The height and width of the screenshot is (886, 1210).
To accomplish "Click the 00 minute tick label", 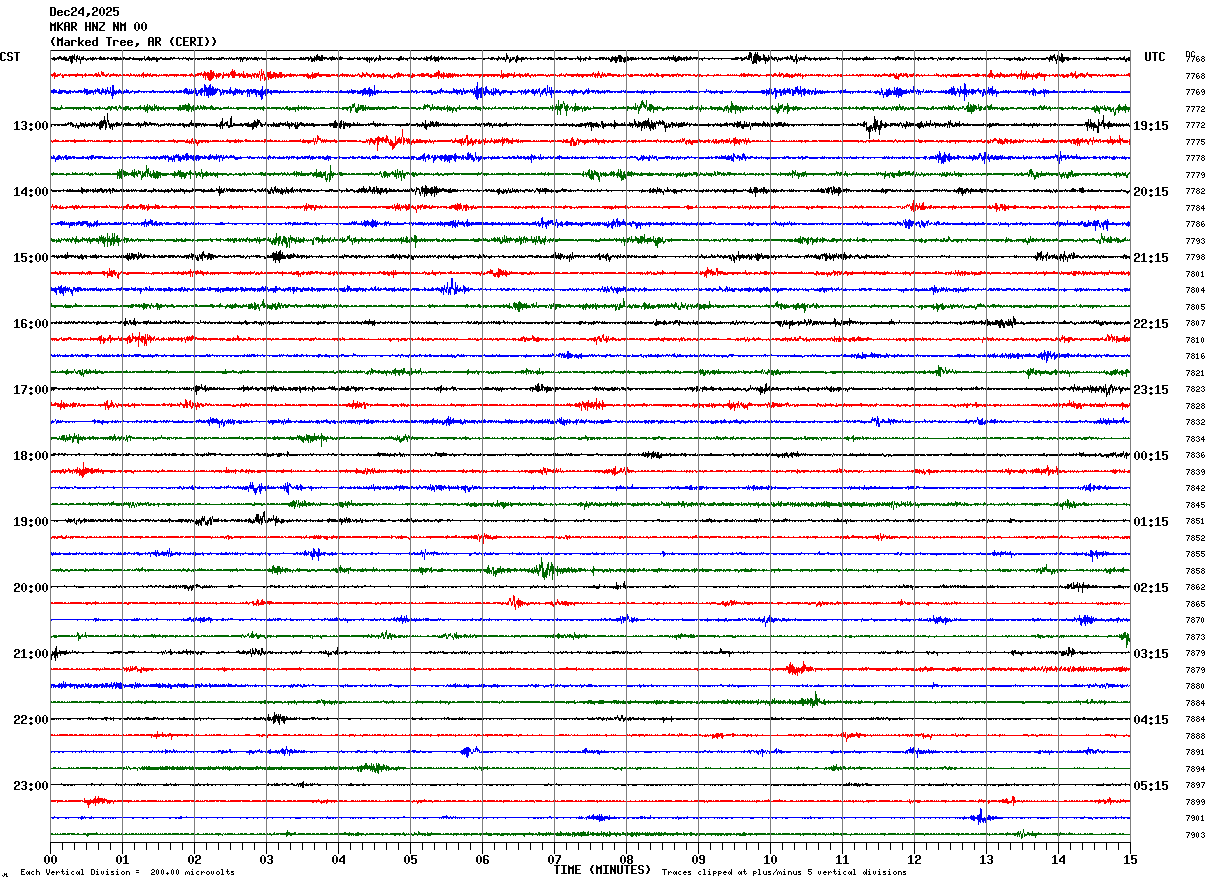I will tap(50, 860).
